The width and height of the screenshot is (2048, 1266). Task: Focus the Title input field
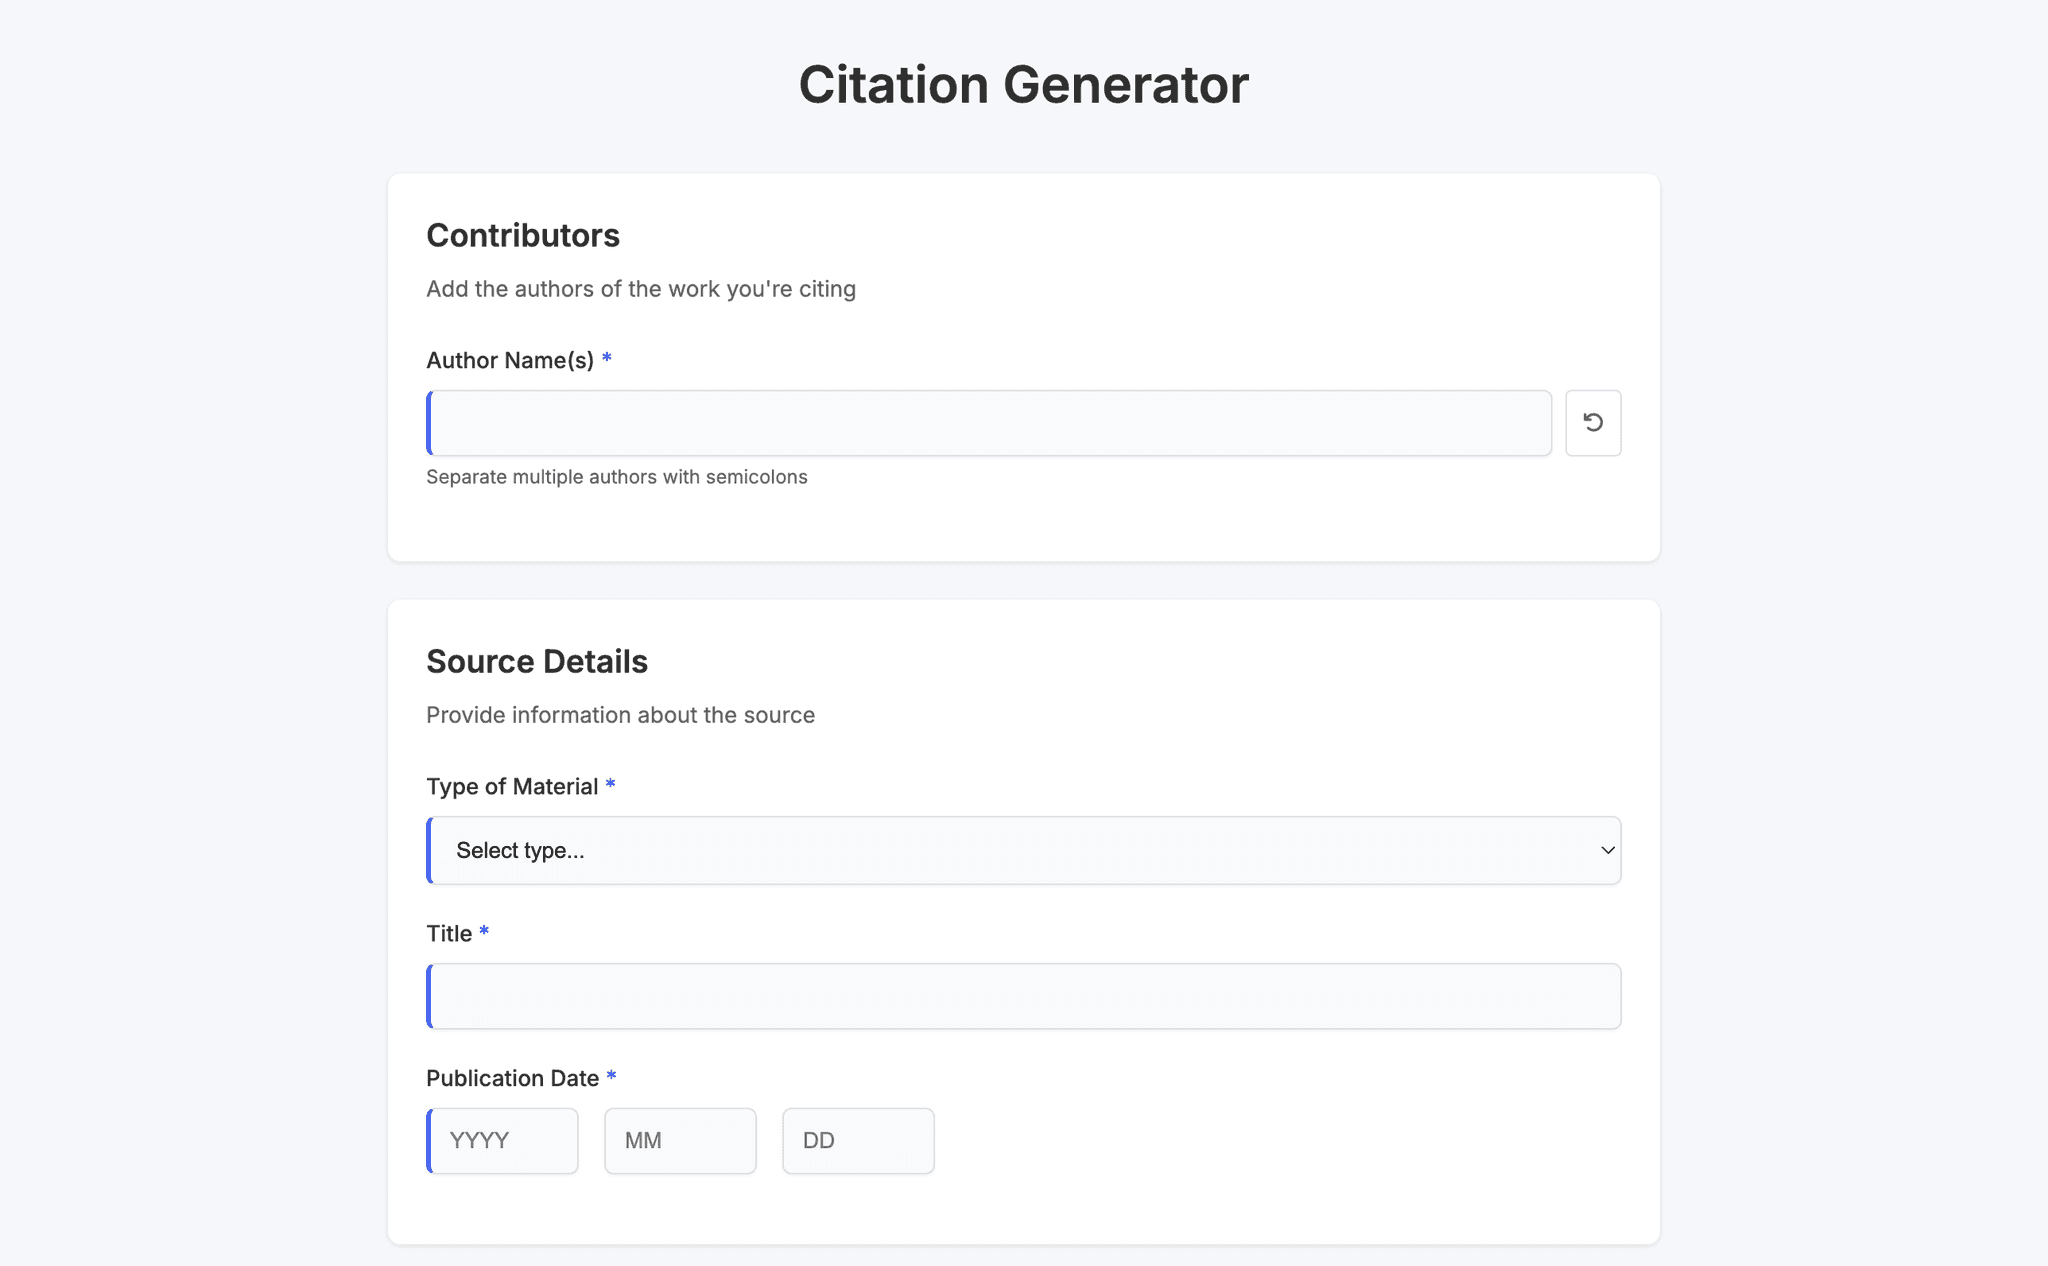tap(1022, 996)
